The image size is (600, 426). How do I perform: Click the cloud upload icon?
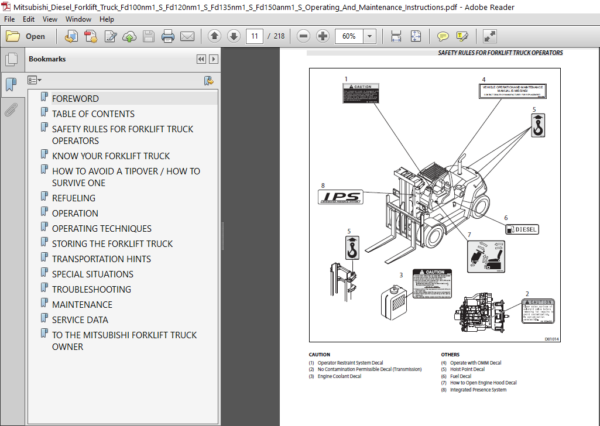pyautogui.click(x=129, y=37)
